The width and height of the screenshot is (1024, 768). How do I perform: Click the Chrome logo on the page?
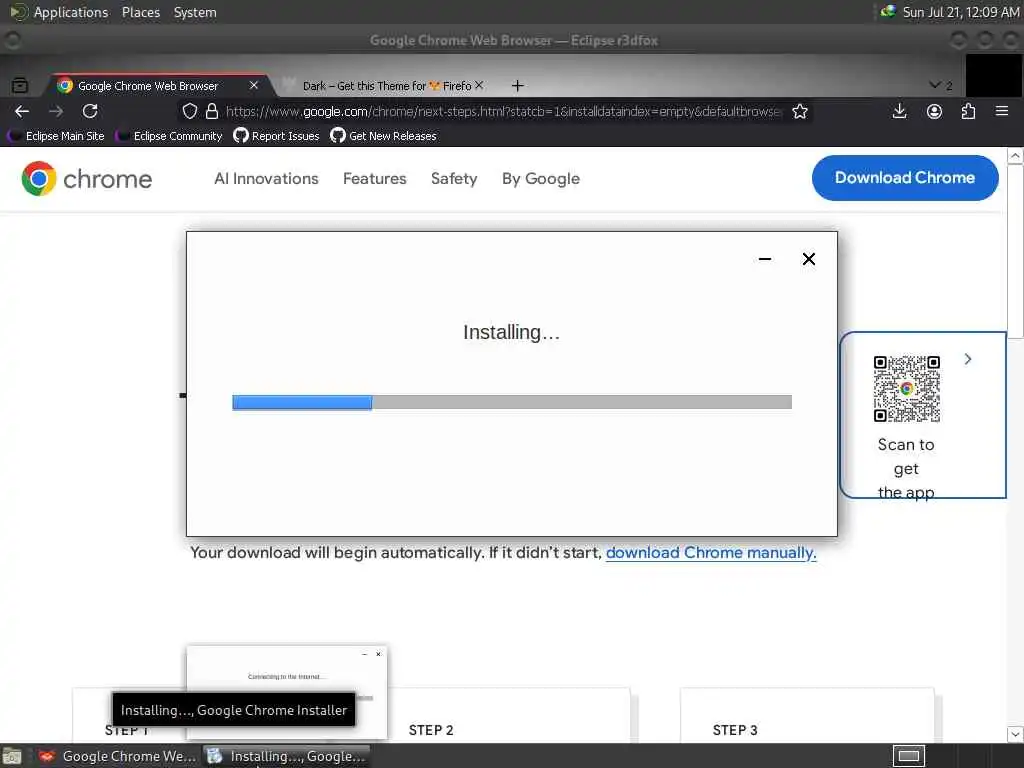pos(87,179)
